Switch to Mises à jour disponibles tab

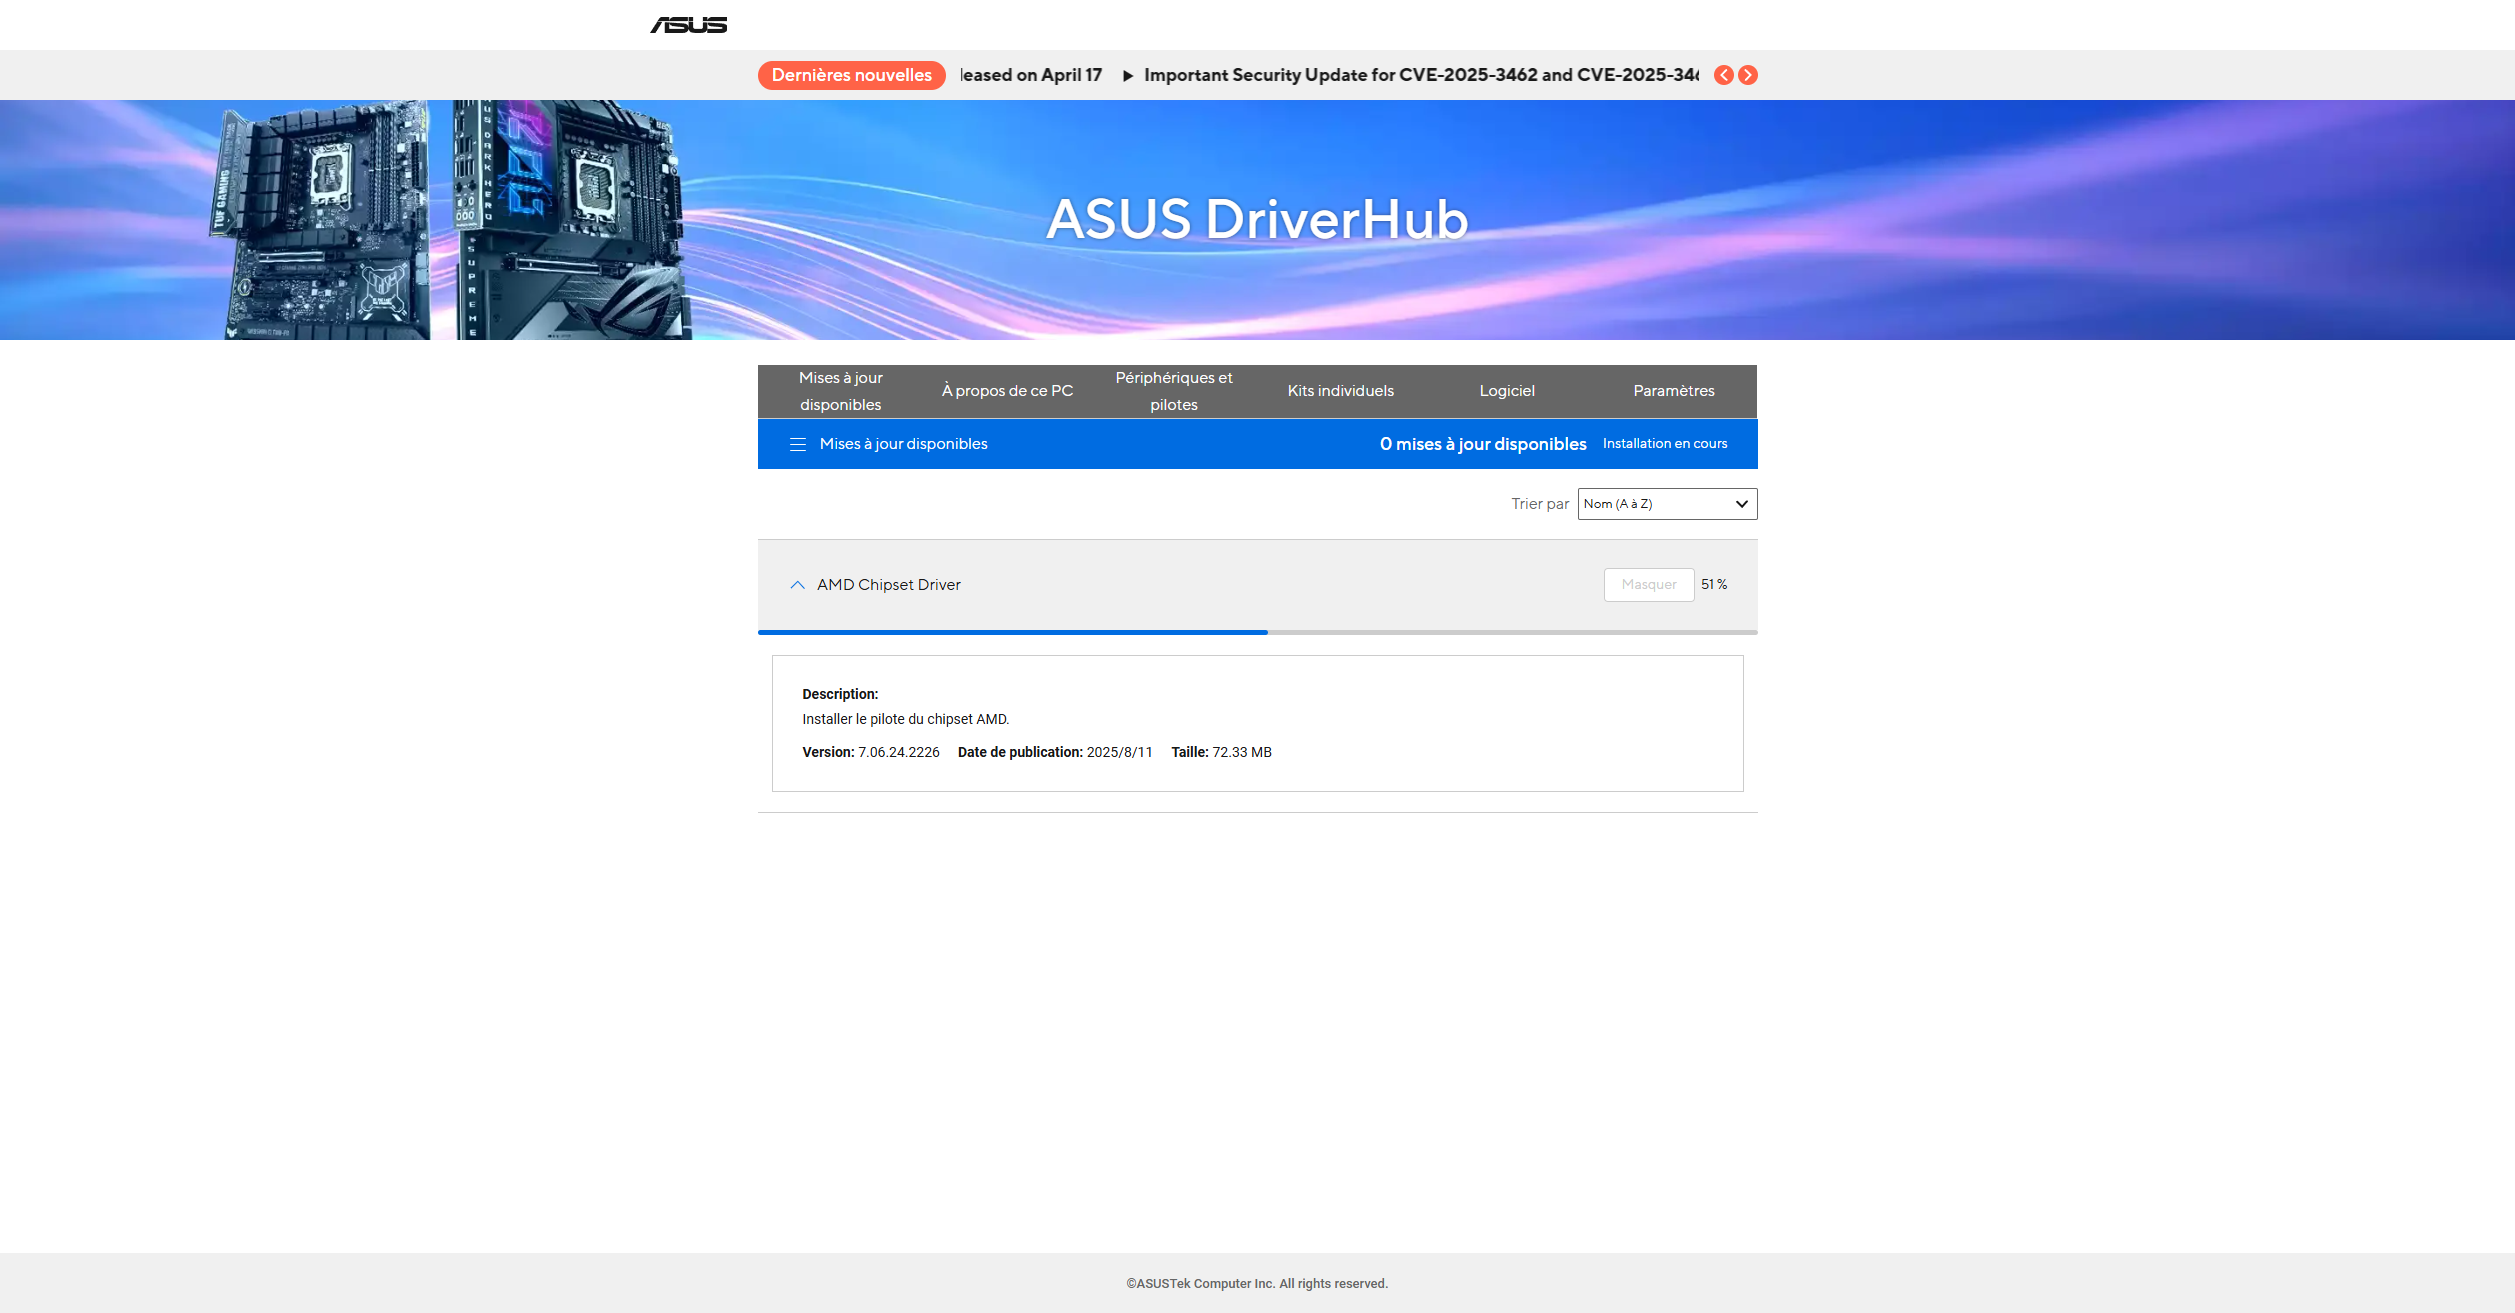click(840, 391)
